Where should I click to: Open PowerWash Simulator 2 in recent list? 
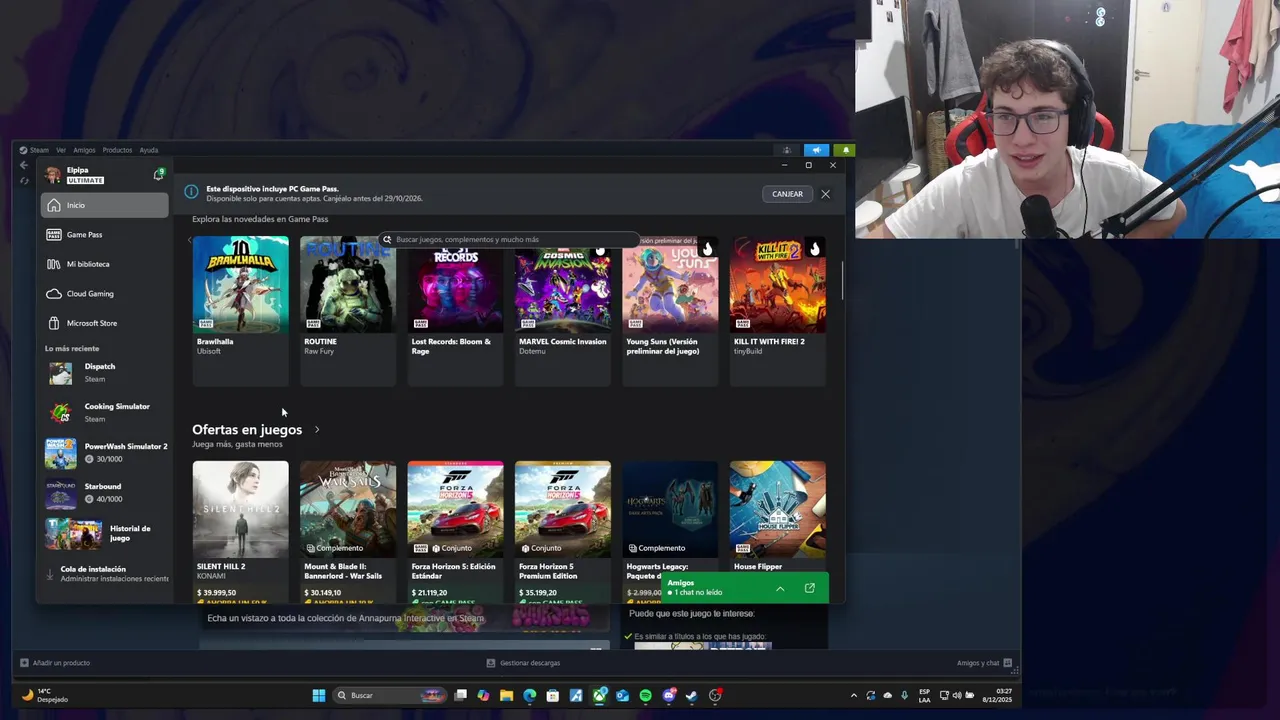coord(106,453)
